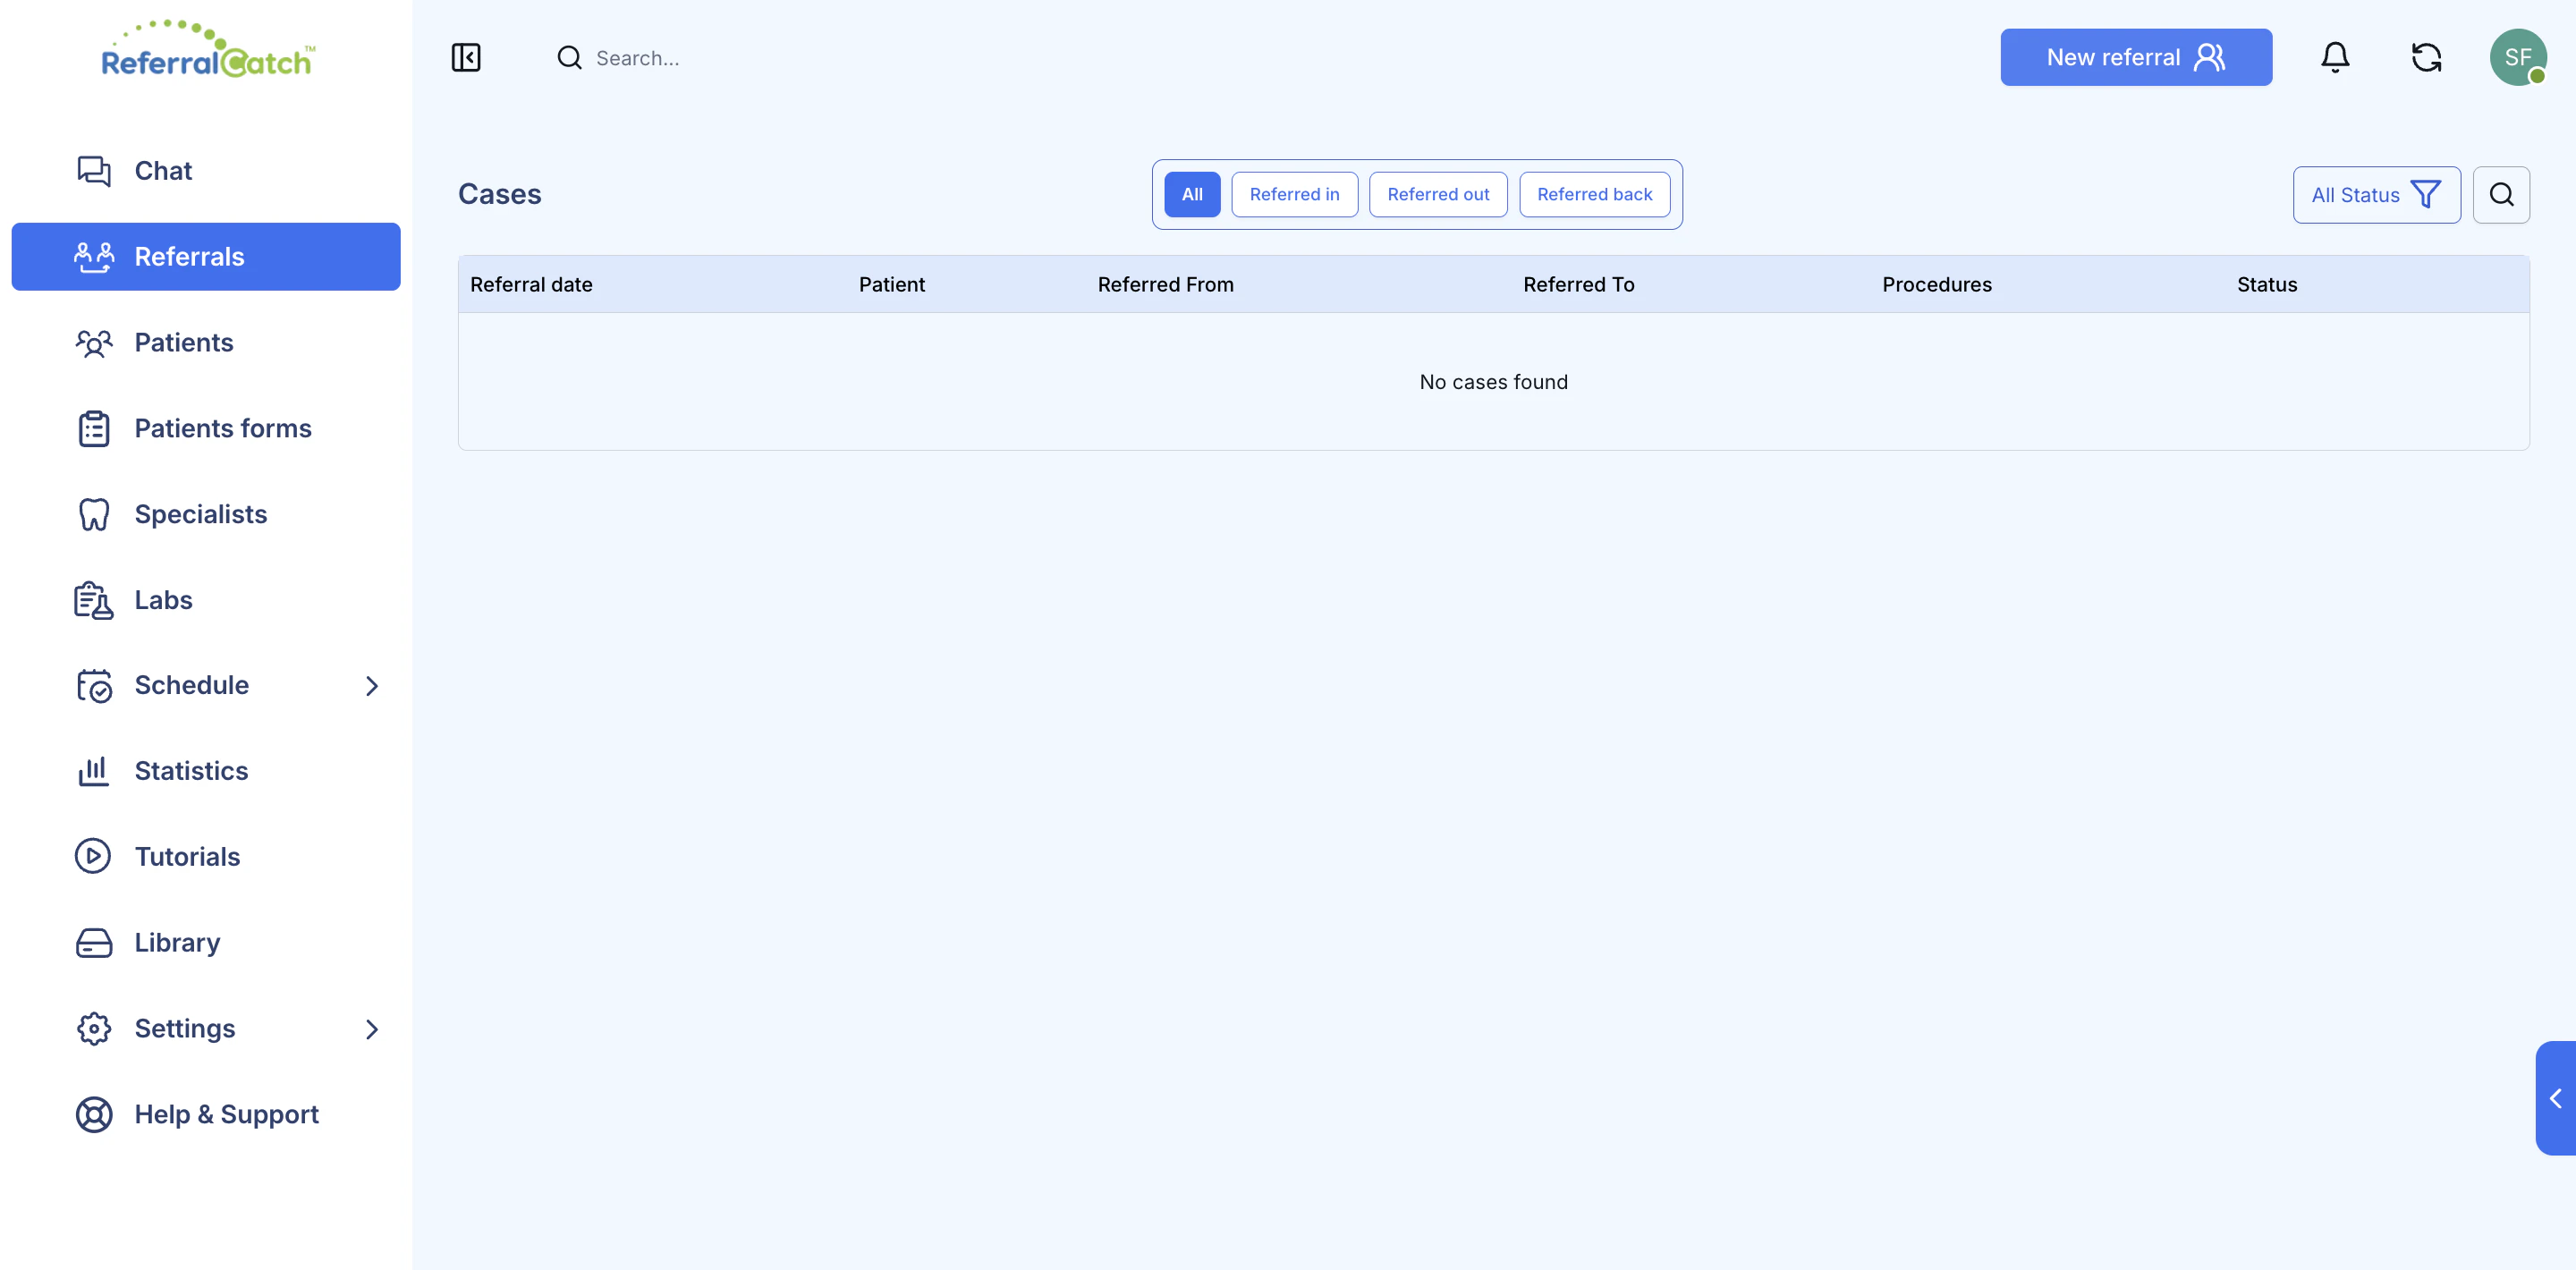Click the Schedule calendar icon
Screen dimensions: 2576x1270
94,686
